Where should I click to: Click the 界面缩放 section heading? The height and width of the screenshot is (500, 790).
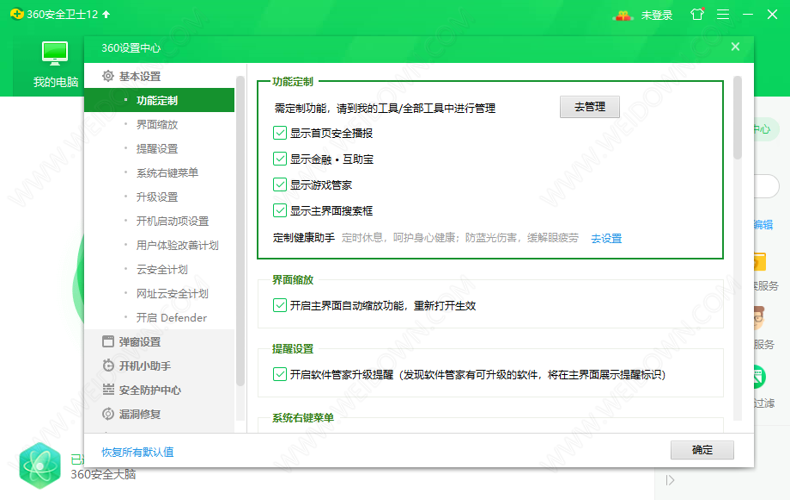(293, 279)
